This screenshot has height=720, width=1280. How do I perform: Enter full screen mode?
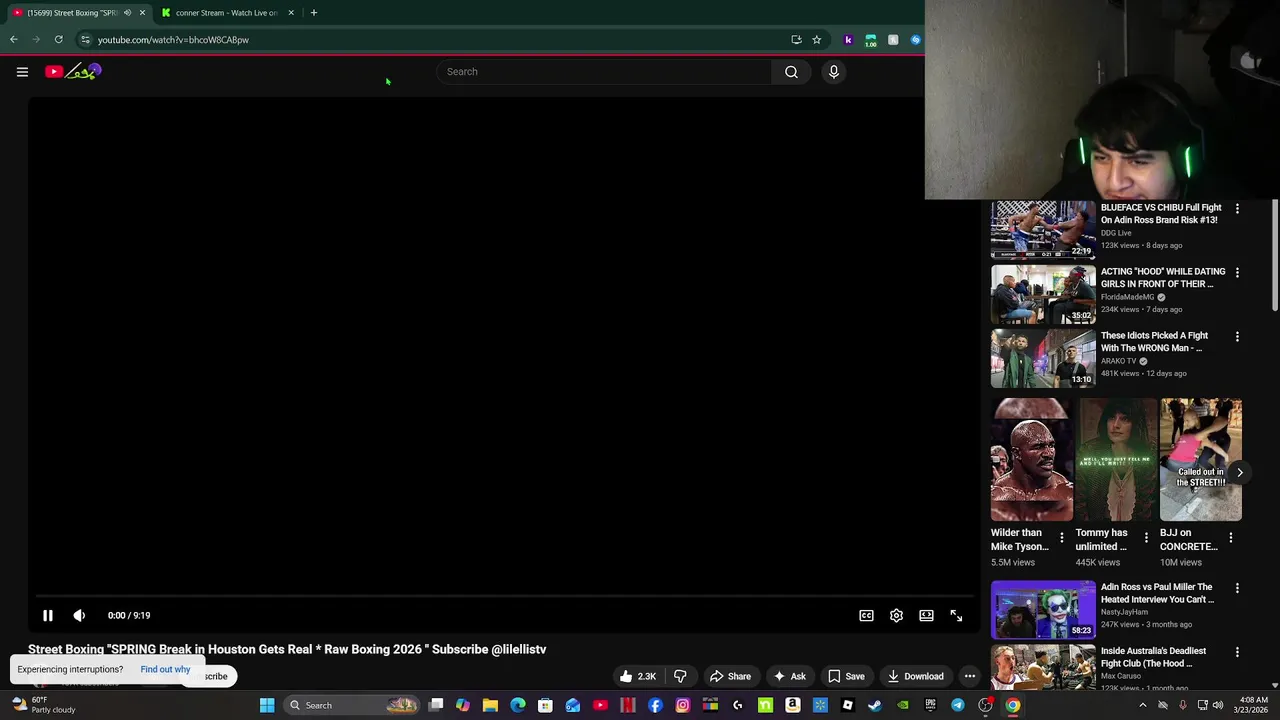[956, 615]
